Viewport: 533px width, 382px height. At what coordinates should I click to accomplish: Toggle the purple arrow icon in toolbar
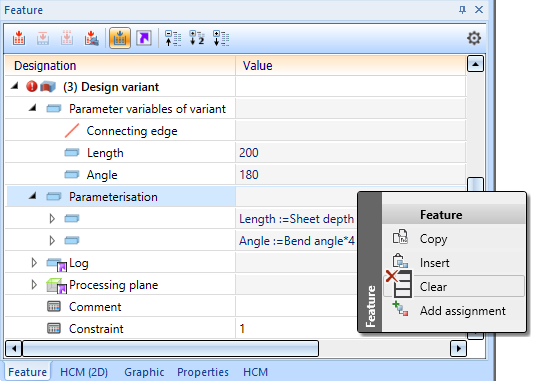pyautogui.click(x=144, y=38)
